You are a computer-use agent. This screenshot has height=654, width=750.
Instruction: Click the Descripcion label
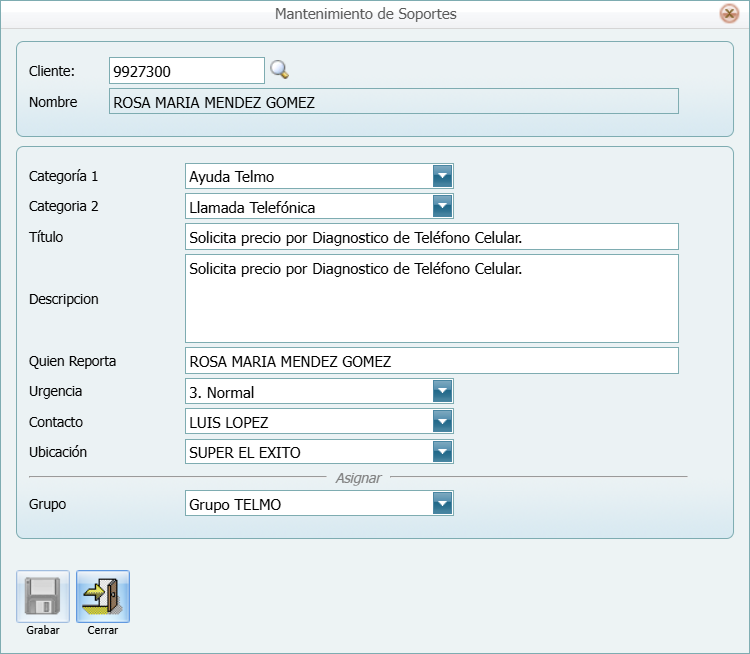click(64, 299)
